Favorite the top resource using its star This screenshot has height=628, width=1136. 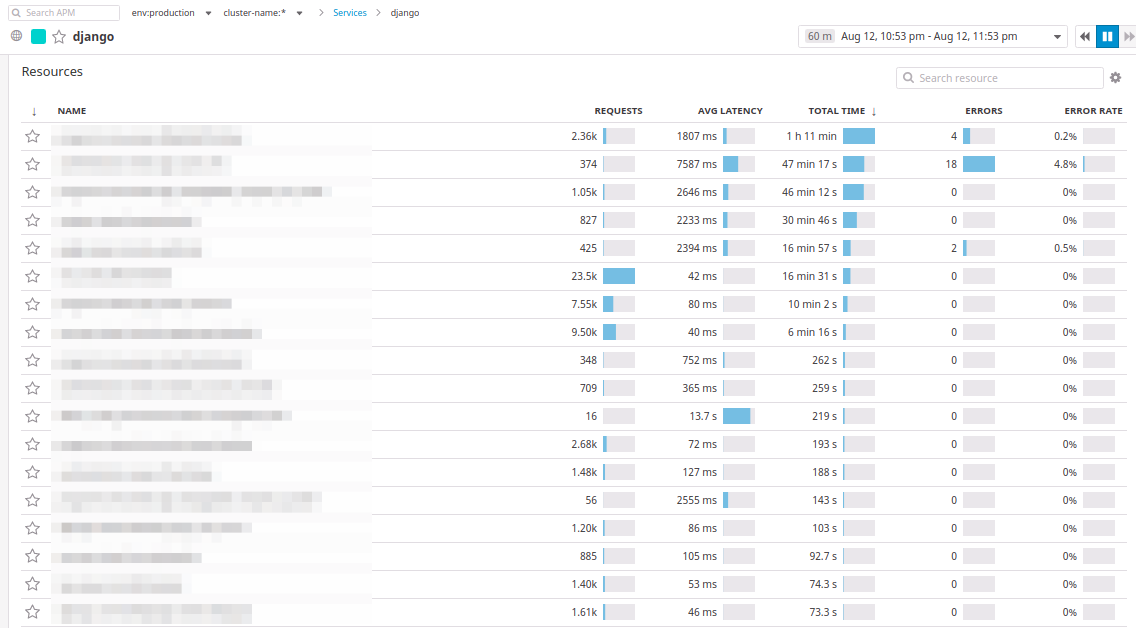pyautogui.click(x=31, y=136)
